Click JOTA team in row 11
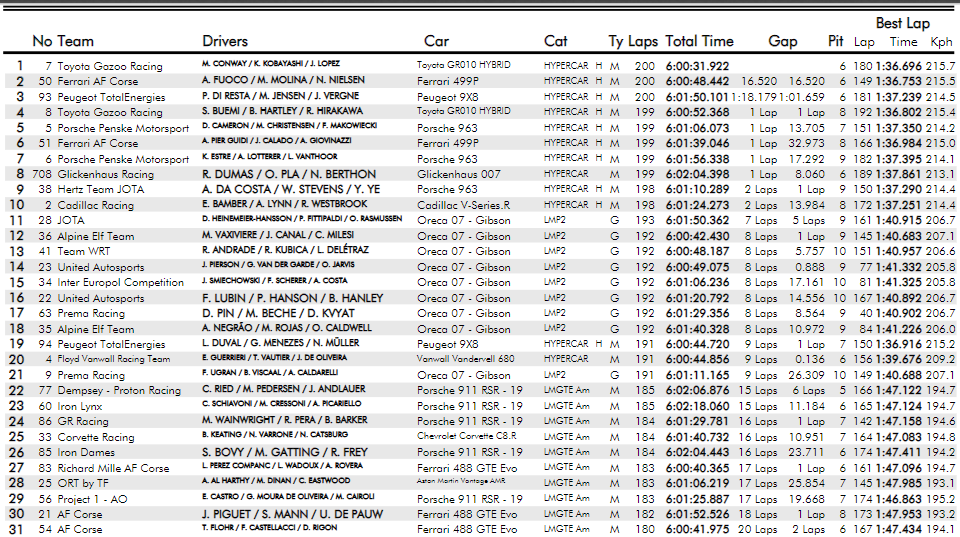Screen dimensions: 960x537 71,220
